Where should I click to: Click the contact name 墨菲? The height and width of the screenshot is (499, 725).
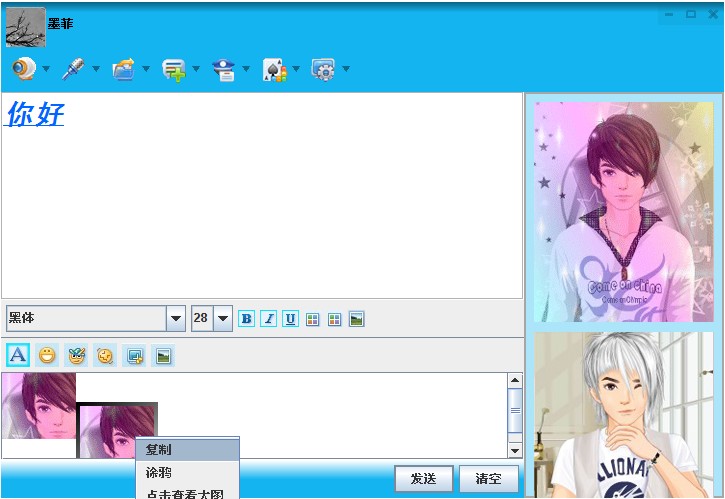click(61, 24)
